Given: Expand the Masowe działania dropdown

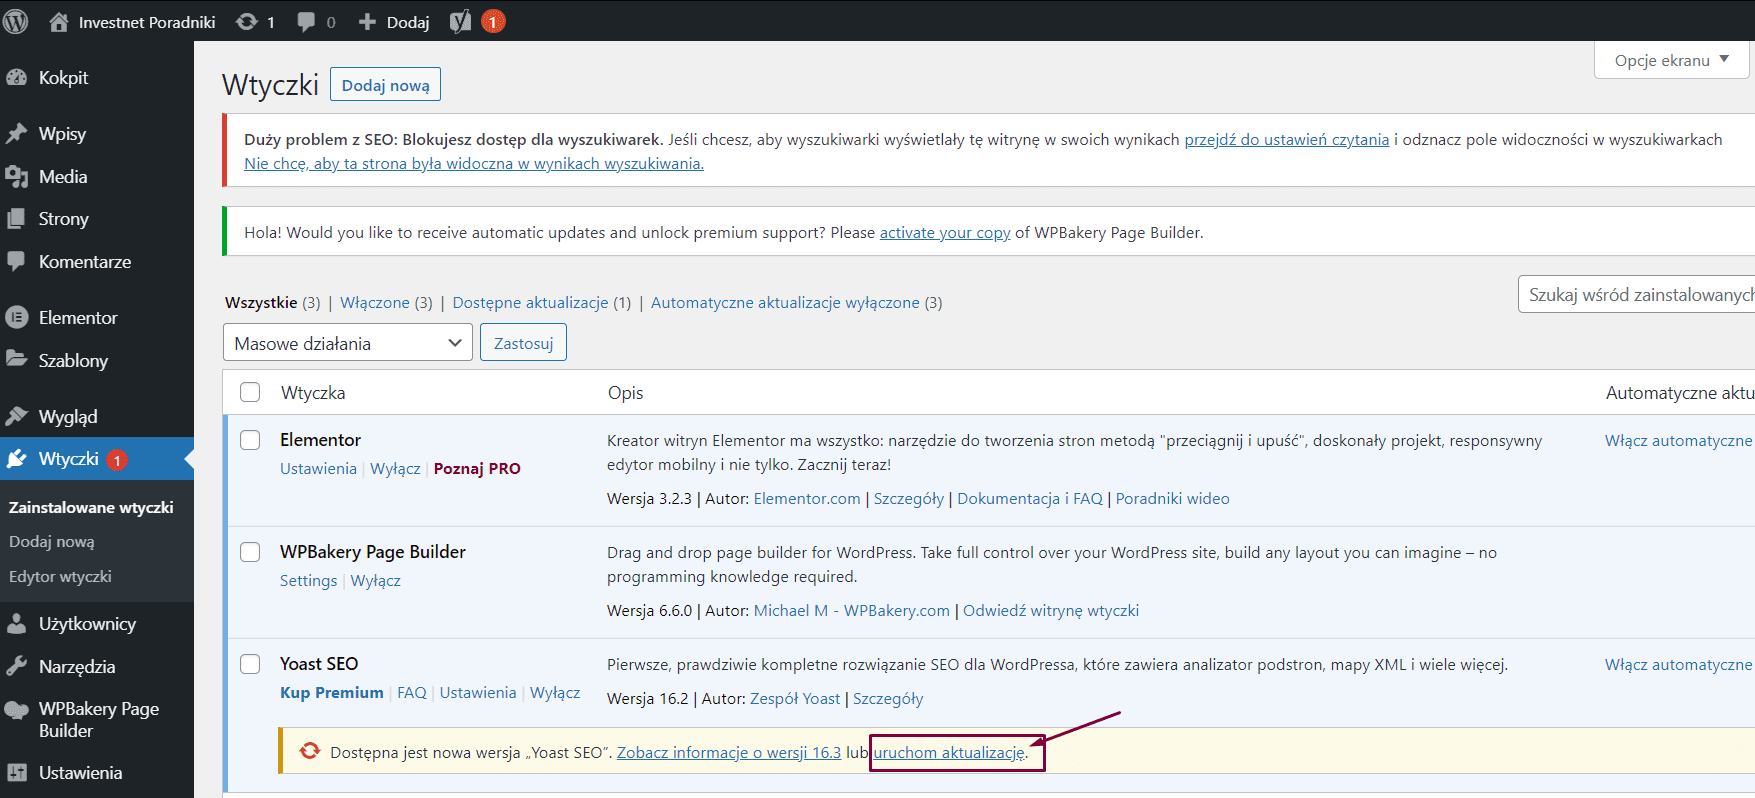Looking at the screenshot, I should tap(347, 343).
